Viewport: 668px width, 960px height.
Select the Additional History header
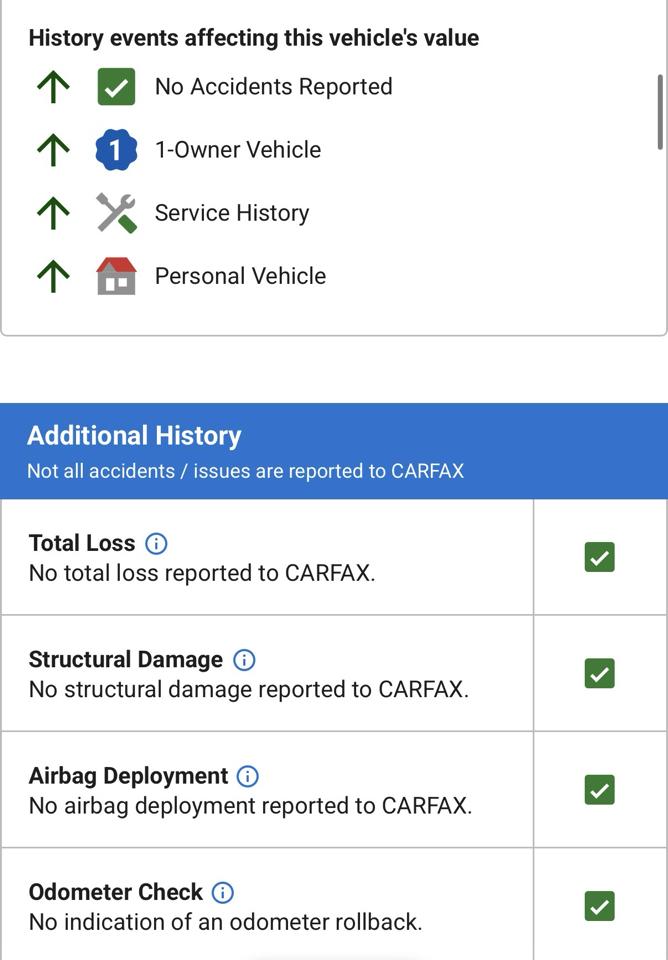point(334,451)
